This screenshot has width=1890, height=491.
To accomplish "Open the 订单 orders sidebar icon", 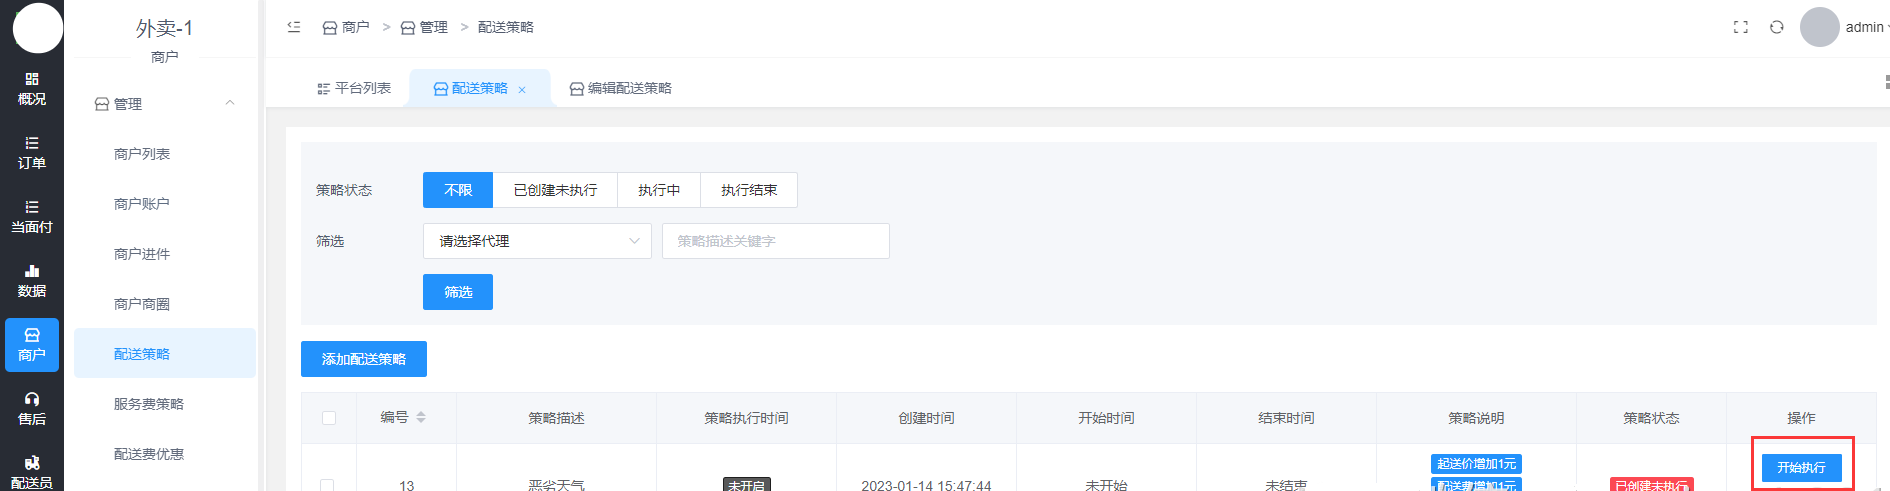I will point(32,153).
